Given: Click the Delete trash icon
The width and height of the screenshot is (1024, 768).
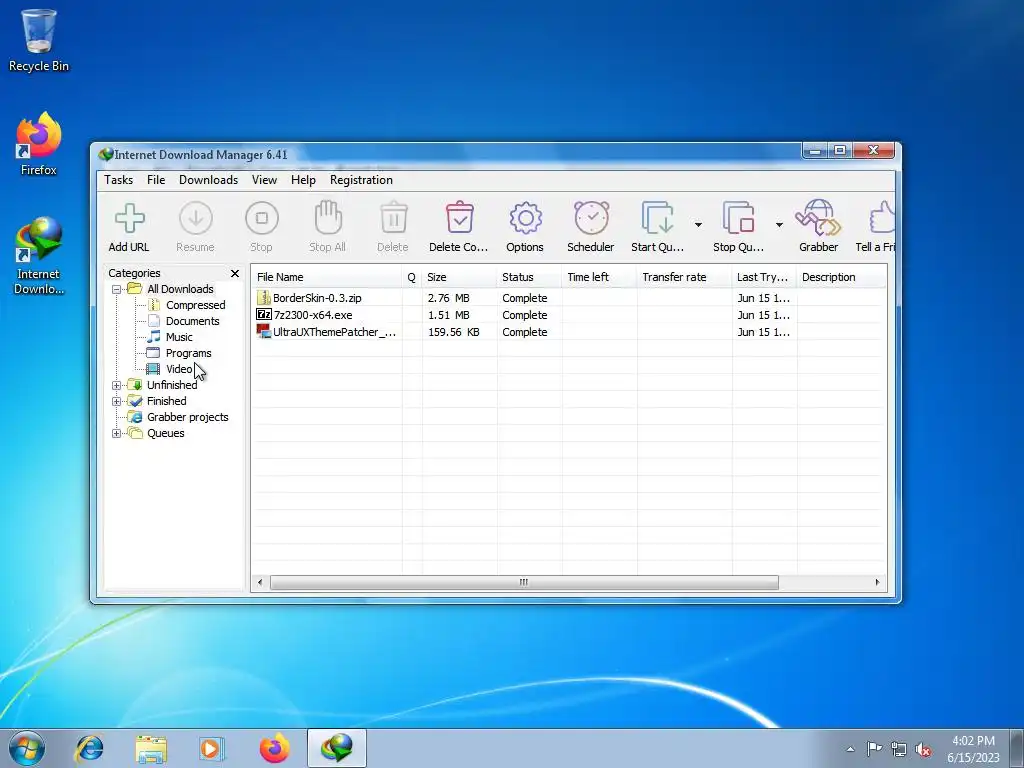Looking at the screenshot, I should [394, 218].
